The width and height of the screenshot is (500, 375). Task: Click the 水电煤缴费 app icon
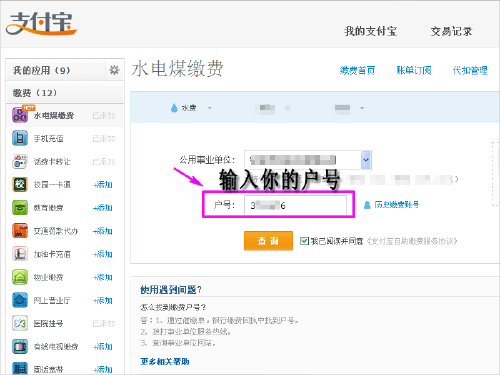coord(20,115)
